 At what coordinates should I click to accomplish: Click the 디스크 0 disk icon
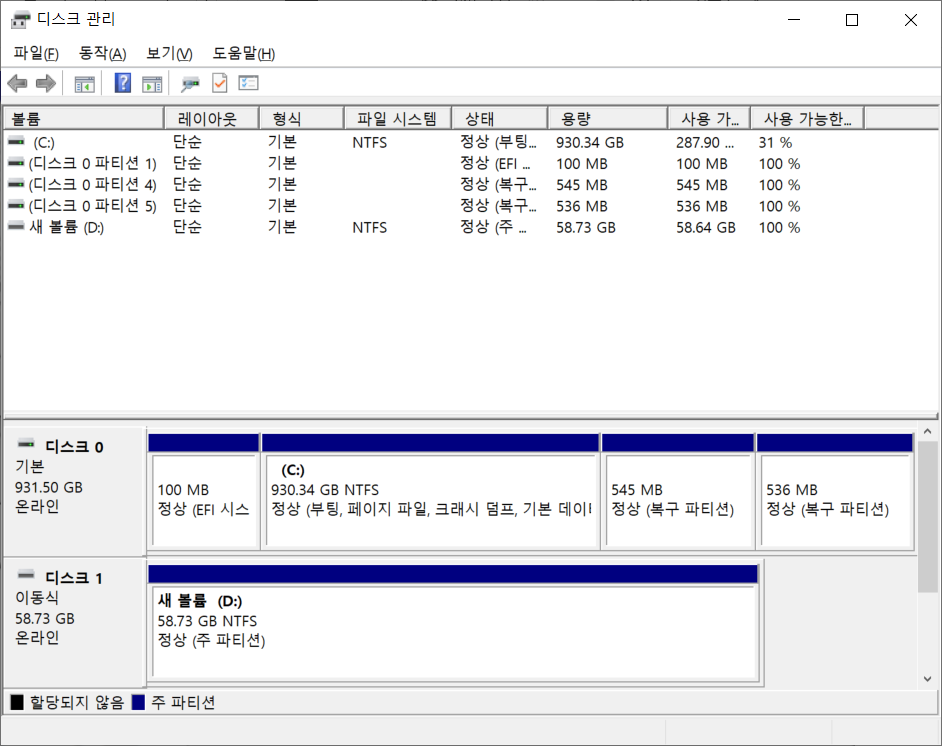(x=26, y=444)
